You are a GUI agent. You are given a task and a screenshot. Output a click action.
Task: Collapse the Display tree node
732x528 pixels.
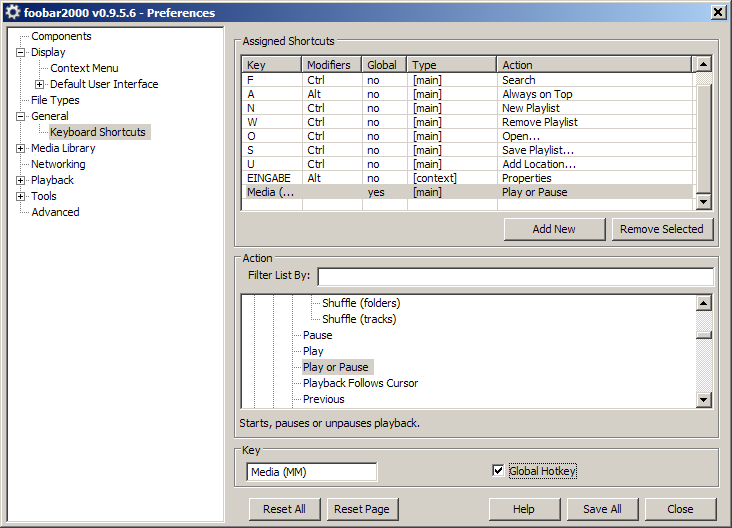pyautogui.click(x=21, y=52)
